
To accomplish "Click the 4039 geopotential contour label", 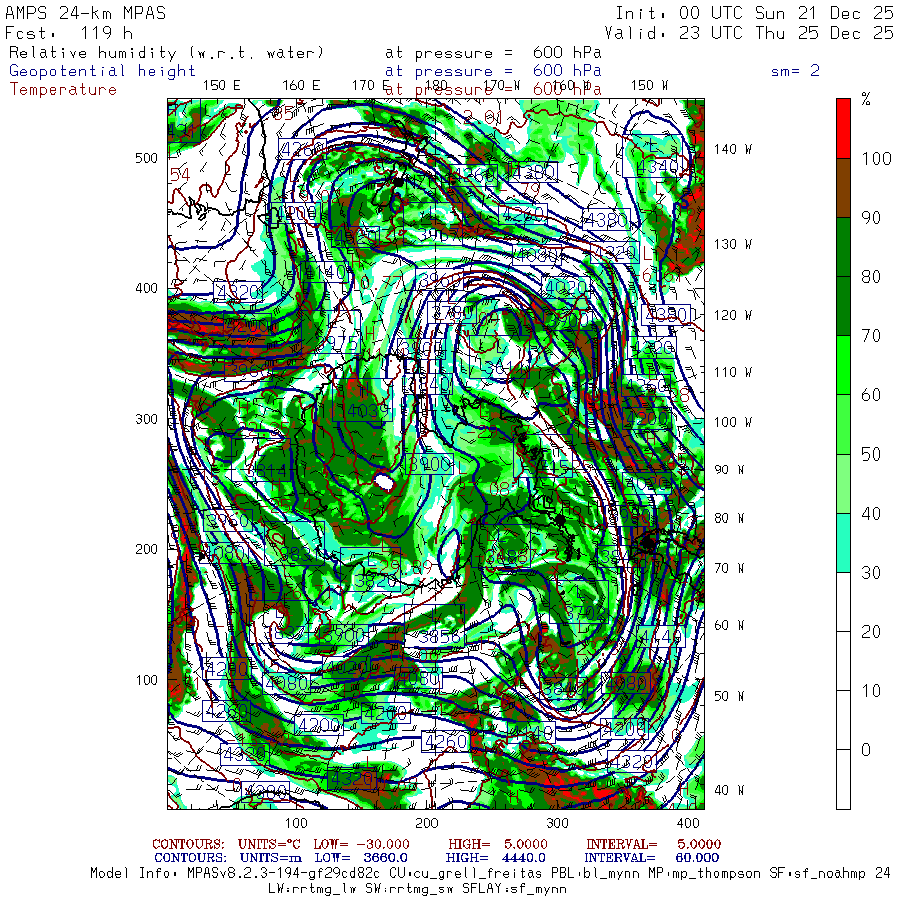I will 366,410.
